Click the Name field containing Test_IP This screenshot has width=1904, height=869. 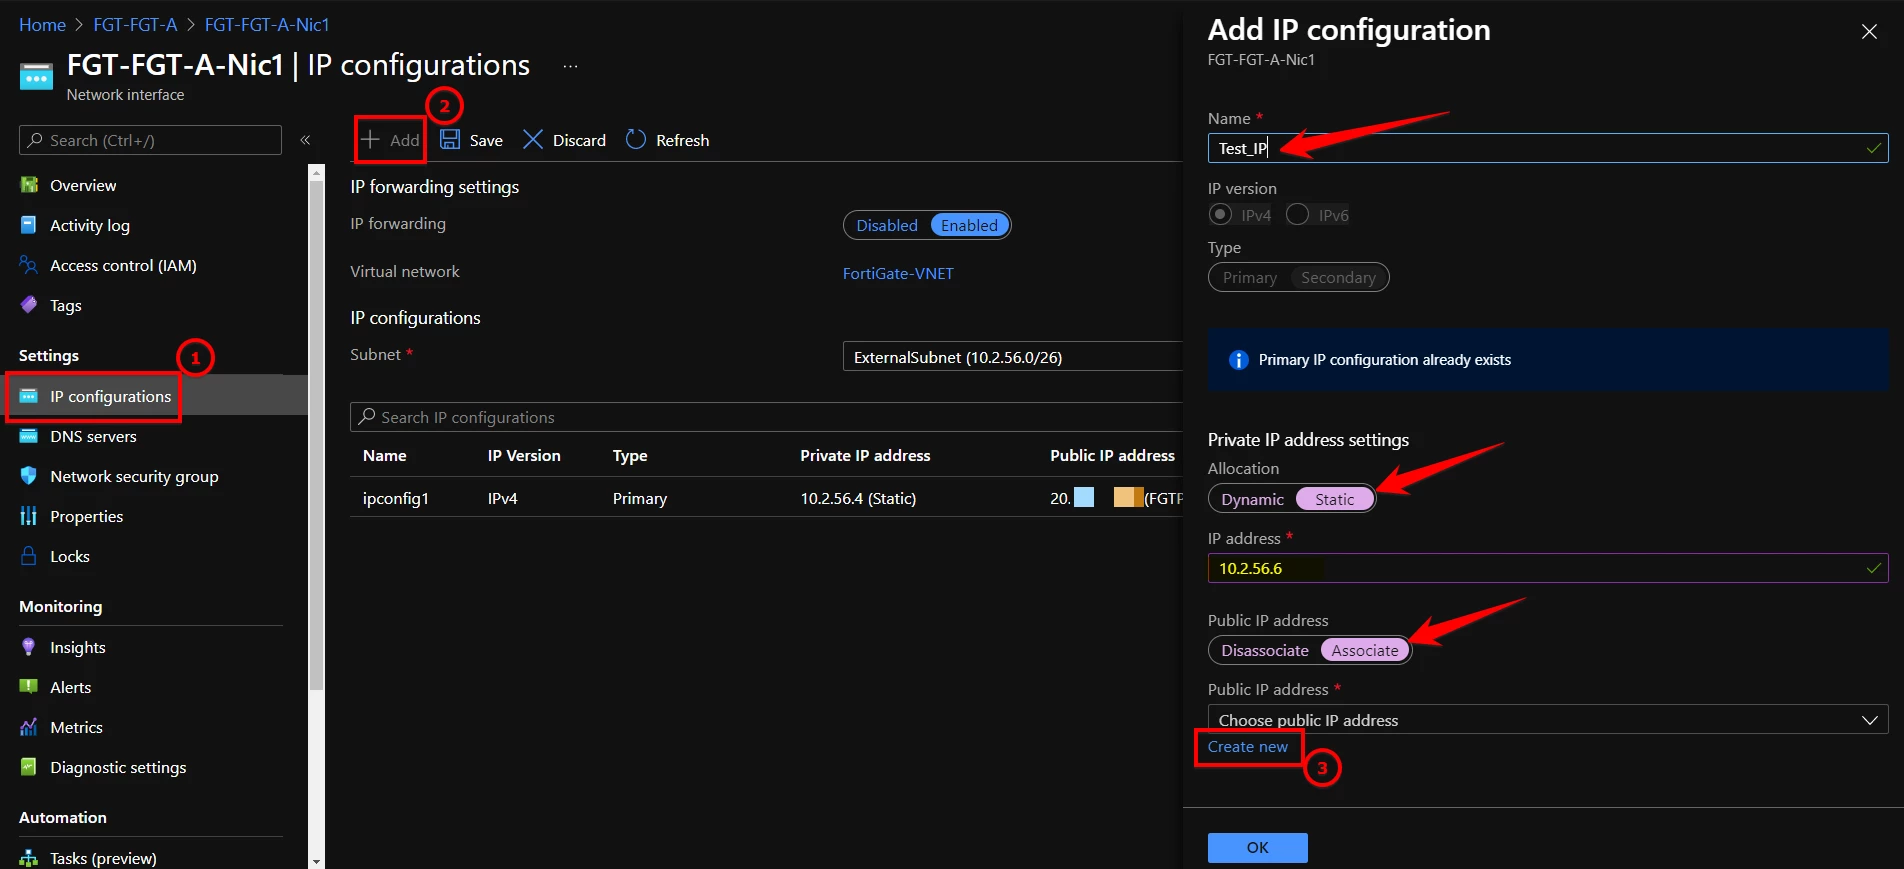(x=1548, y=148)
